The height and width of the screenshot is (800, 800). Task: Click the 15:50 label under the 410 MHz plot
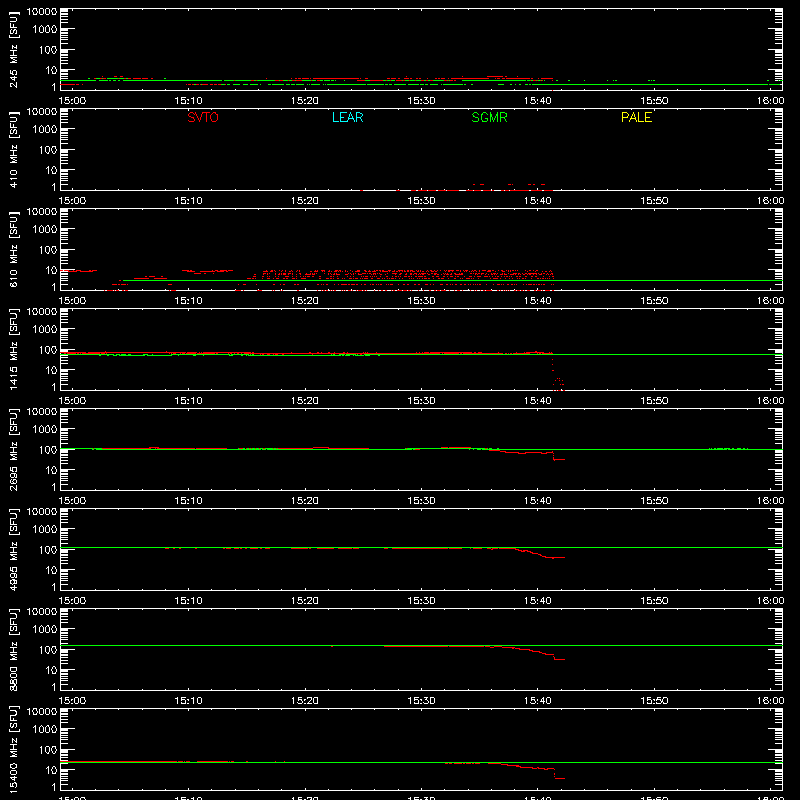coord(654,201)
